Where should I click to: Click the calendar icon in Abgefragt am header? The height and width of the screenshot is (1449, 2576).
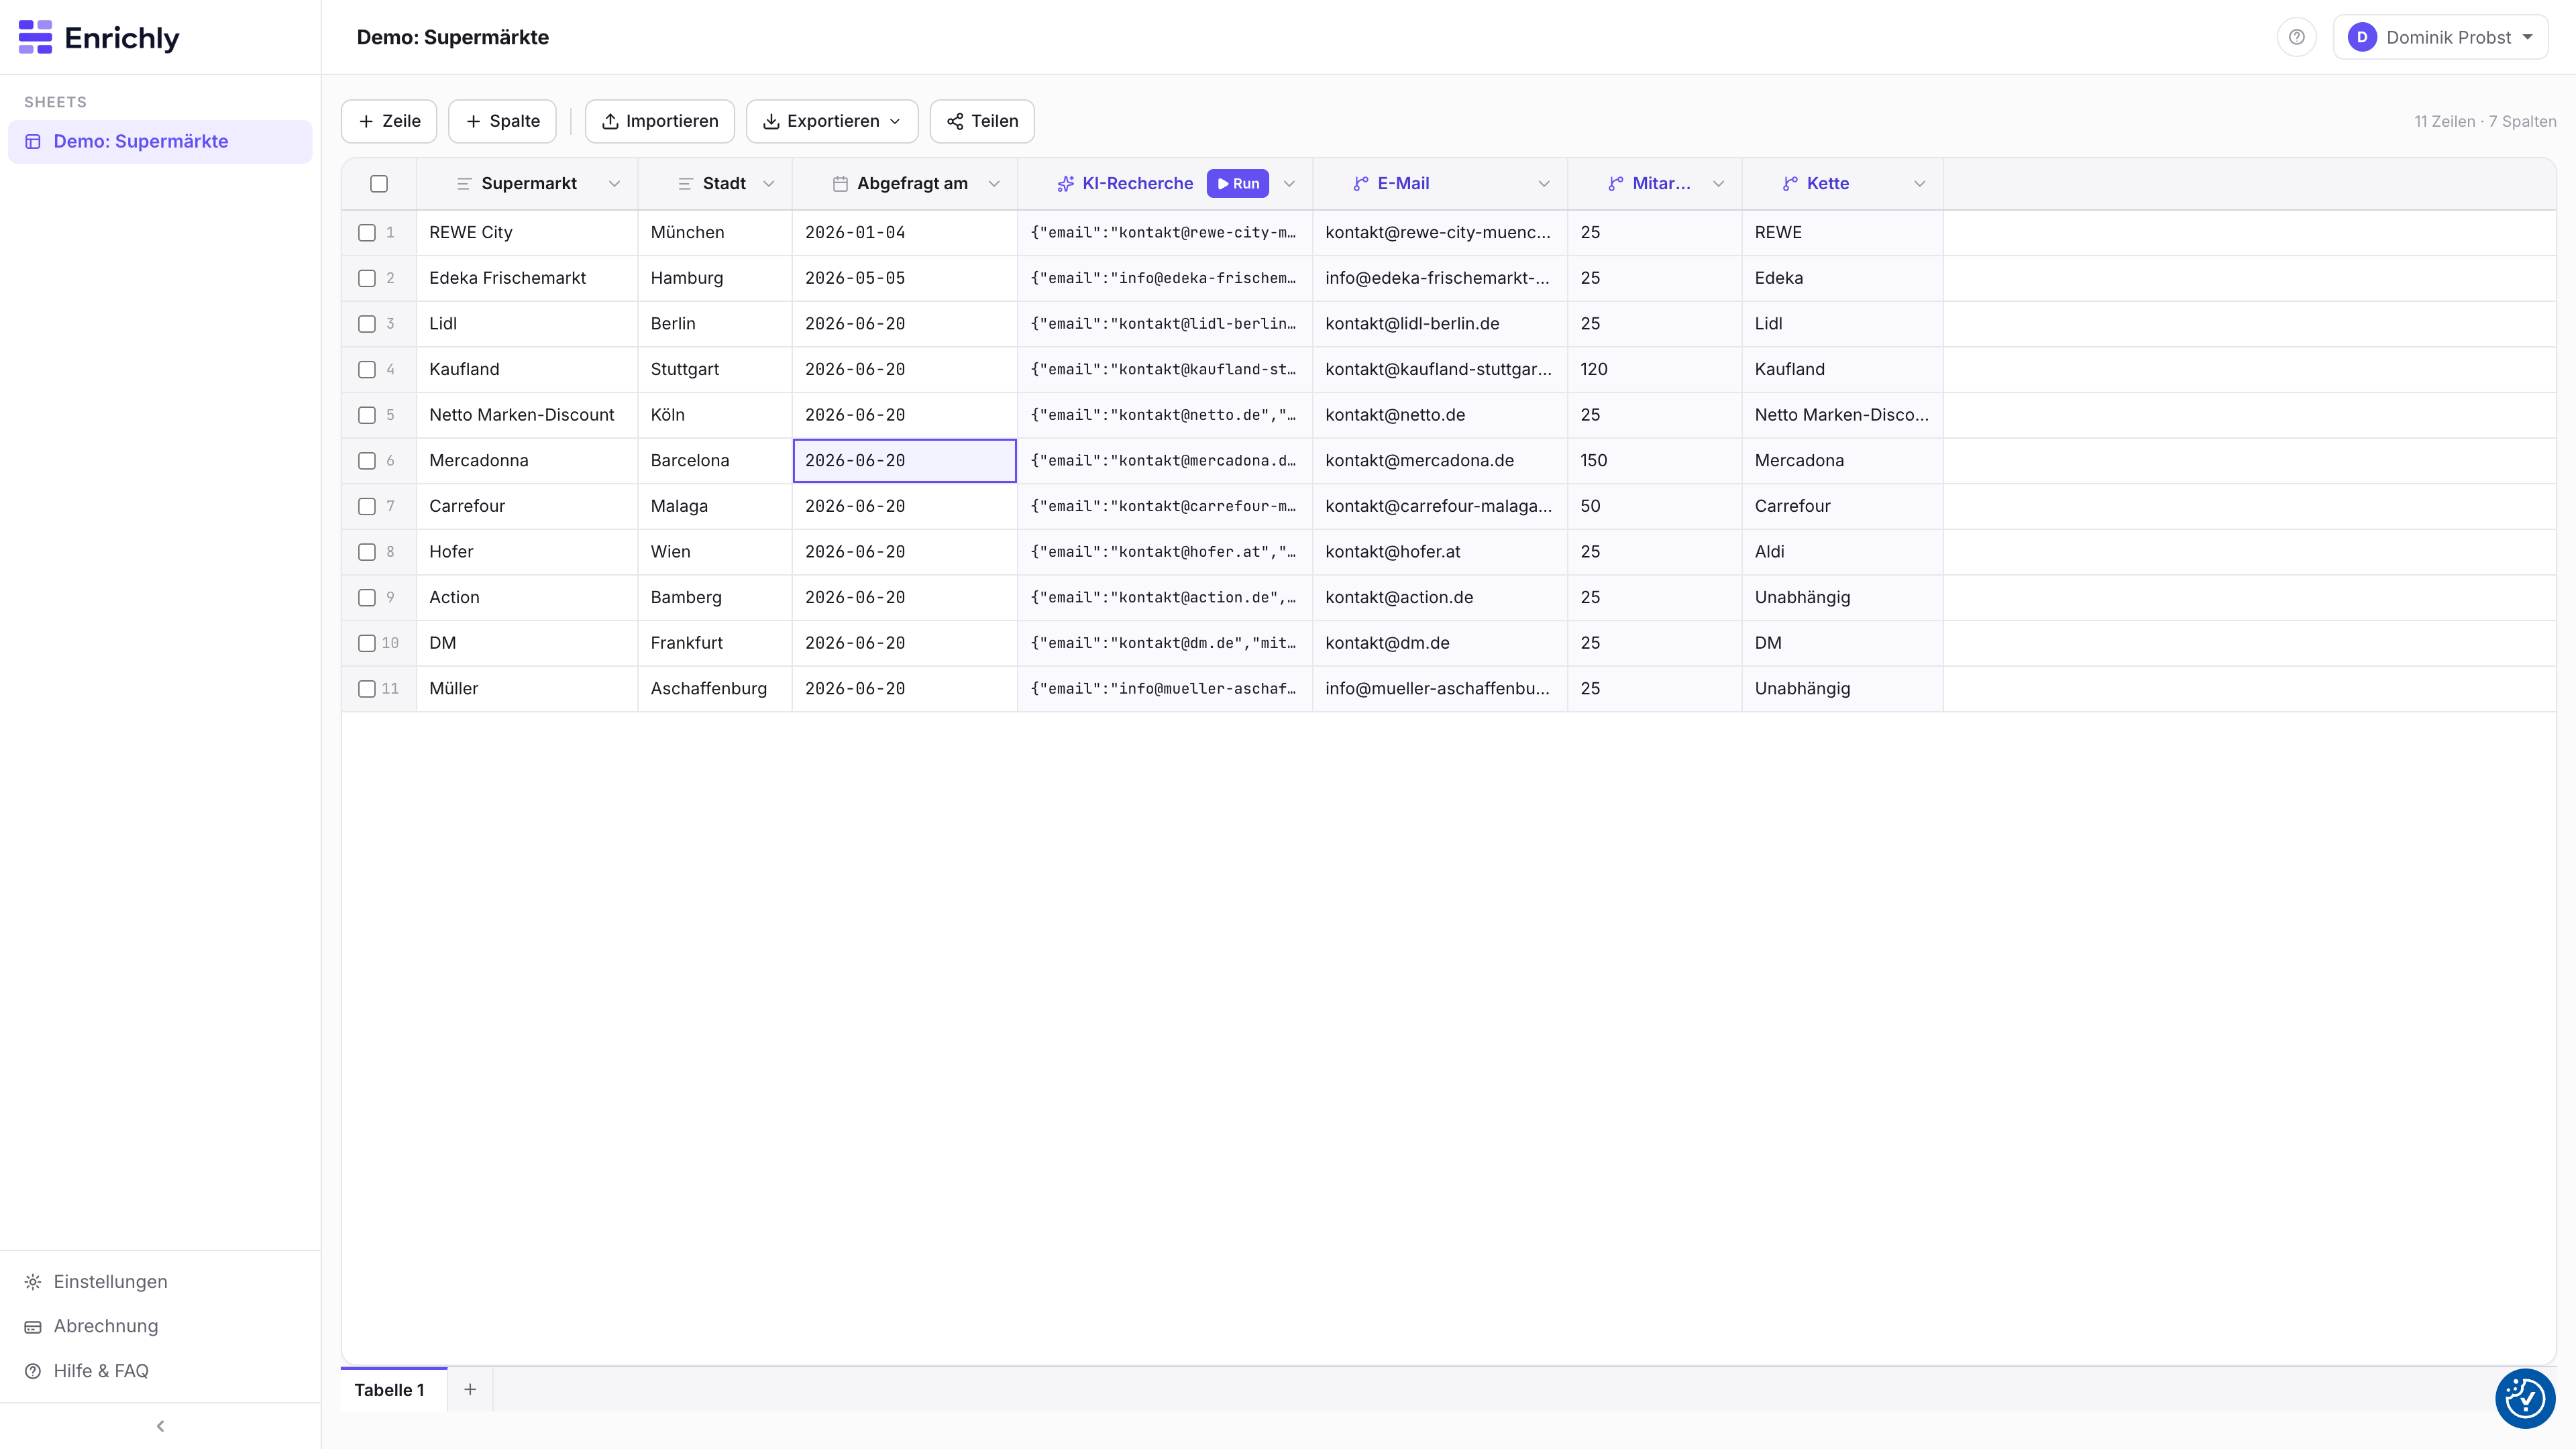coord(840,184)
